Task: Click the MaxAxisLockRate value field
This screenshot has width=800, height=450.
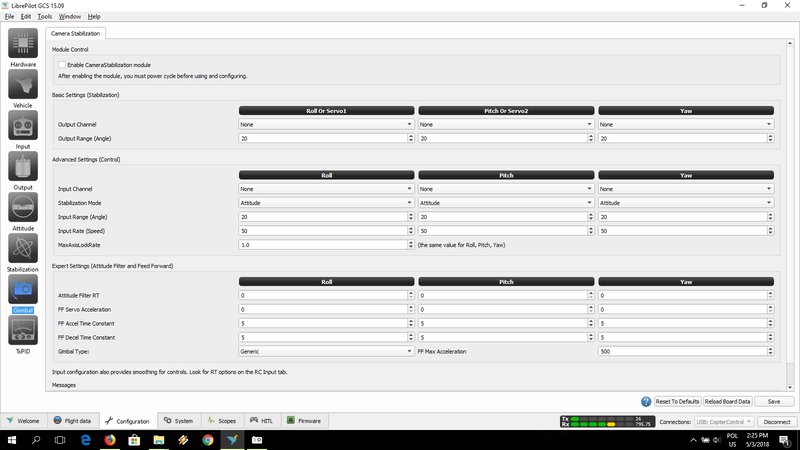Action: coord(323,244)
